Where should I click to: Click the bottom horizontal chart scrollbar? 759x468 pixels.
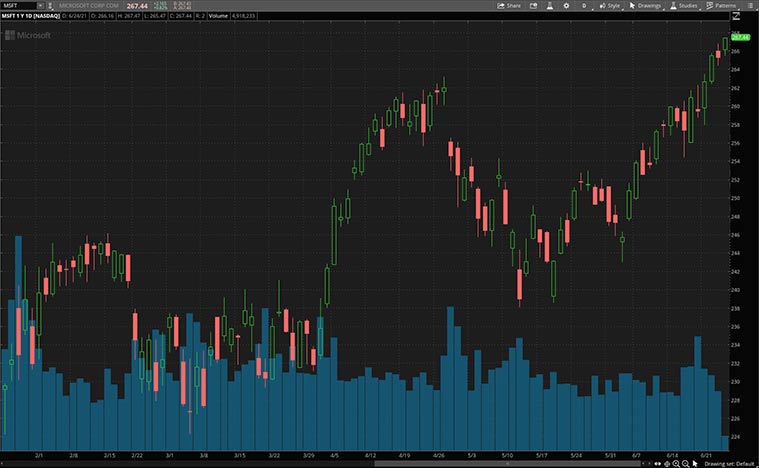(x=508, y=464)
